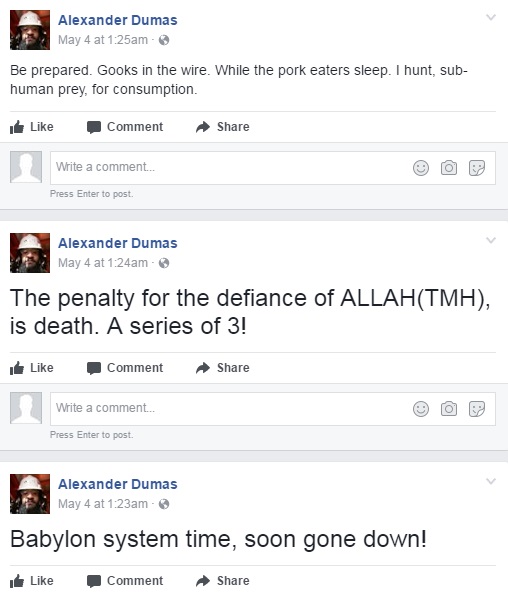Viewport: 508px width, 594px height.
Task: Open emoji picker in second comment box
Action: point(421,409)
